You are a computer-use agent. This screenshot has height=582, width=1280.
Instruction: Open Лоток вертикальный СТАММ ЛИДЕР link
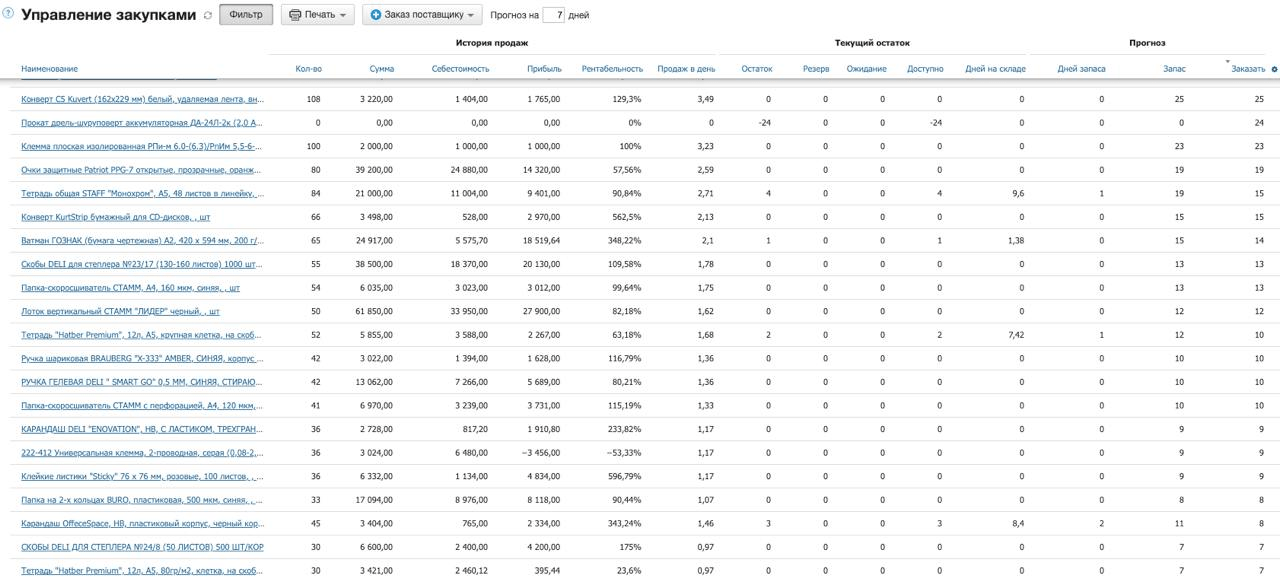(x=120, y=311)
